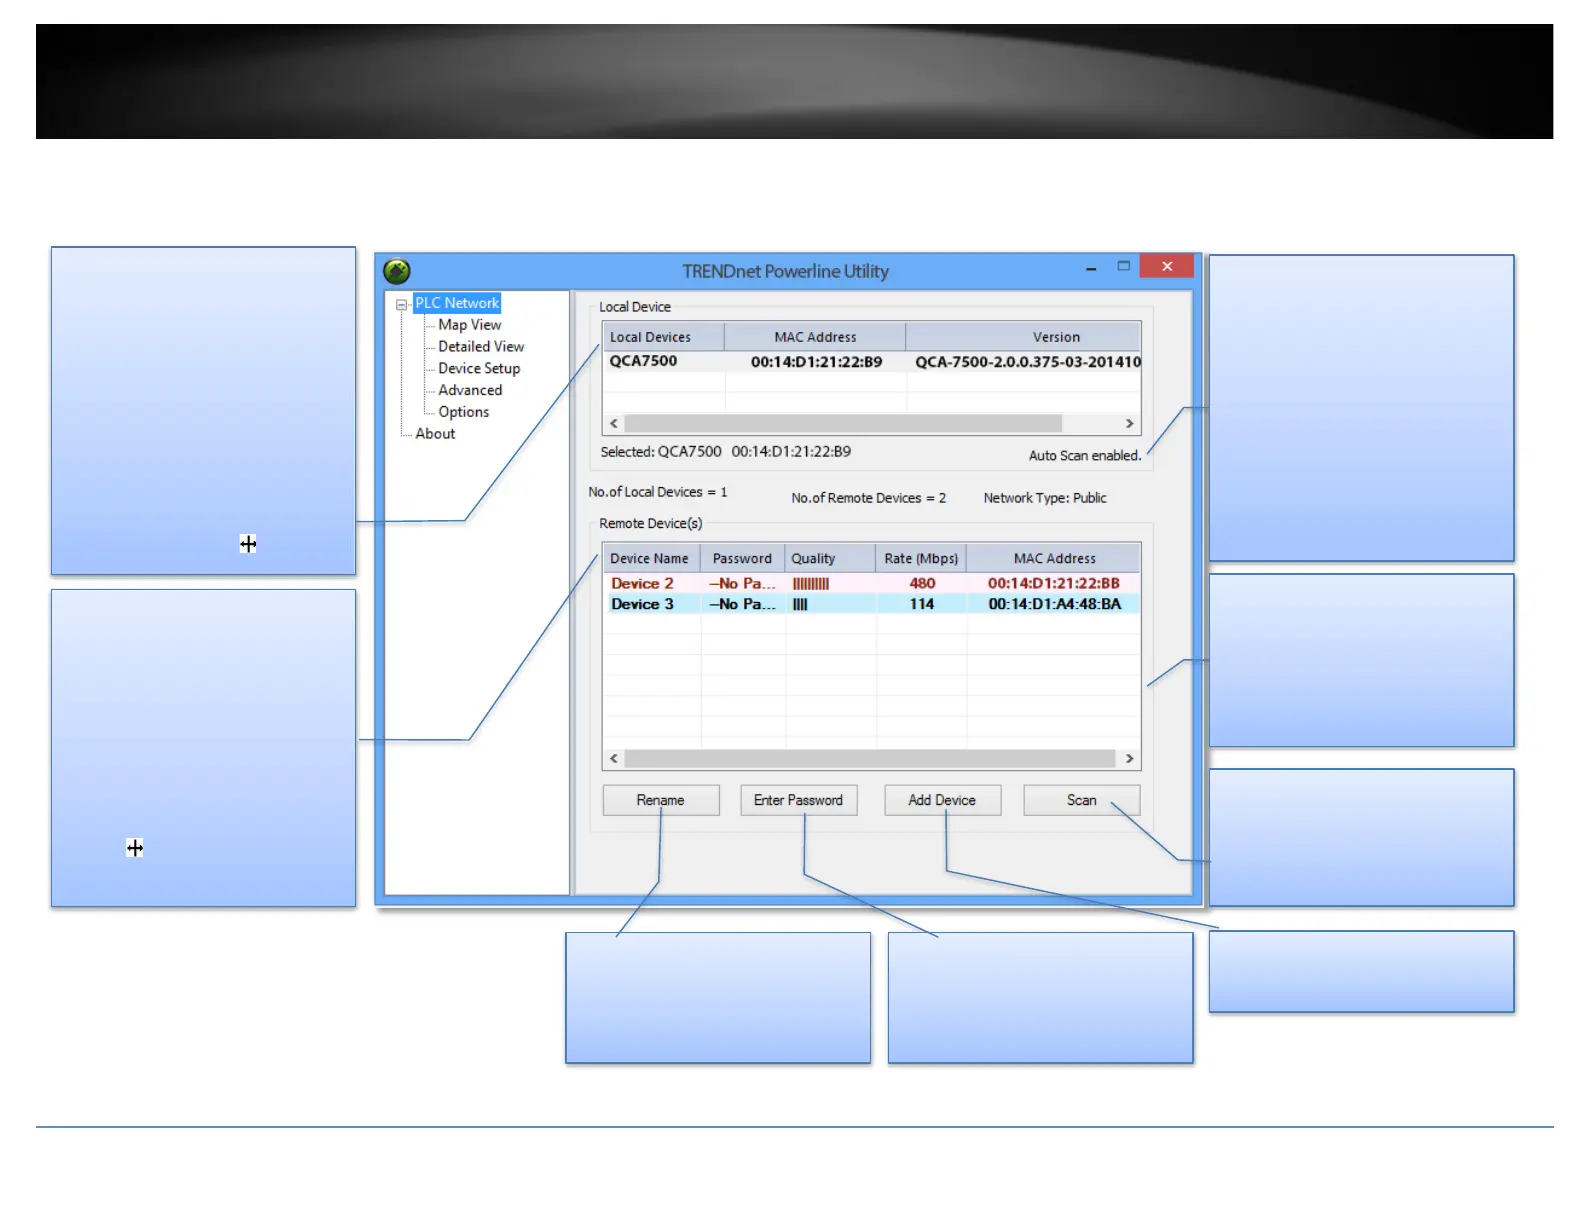
Task: Click local MAC address 00:14:D1:21:22:B9 cell
Action: (816, 362)
